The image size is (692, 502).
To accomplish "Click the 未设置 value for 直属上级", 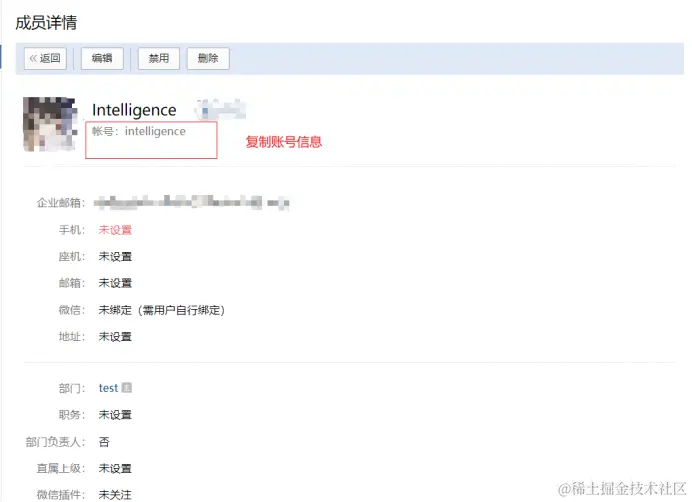I will pos(115,468).
